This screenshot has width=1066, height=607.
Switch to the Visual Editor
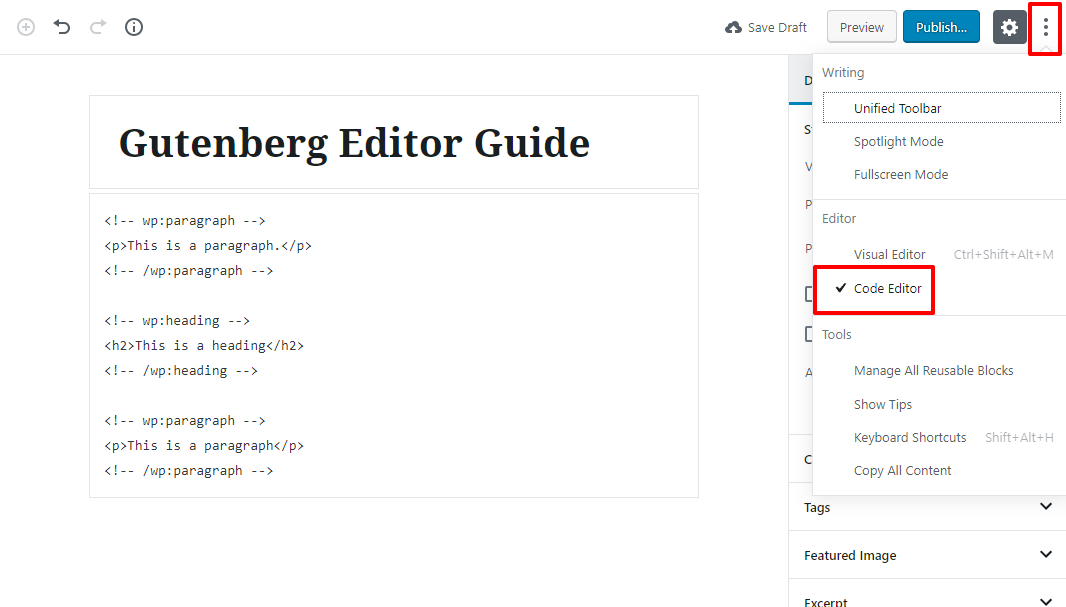coord(942,254)
